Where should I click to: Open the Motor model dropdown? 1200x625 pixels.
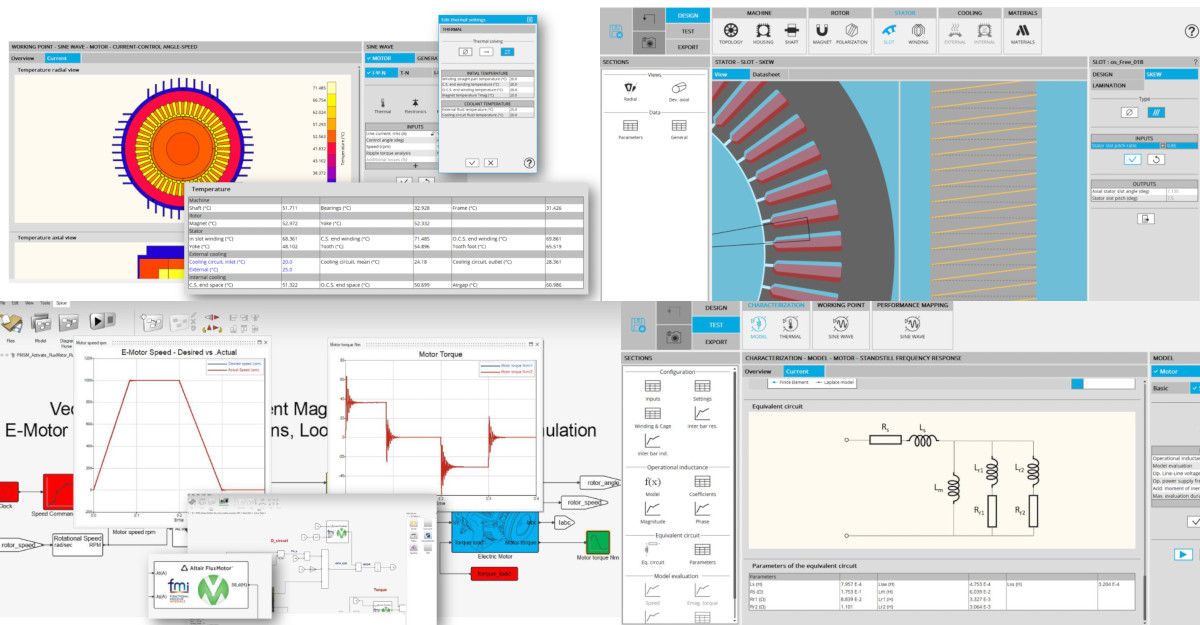(x=1174, y=372)
